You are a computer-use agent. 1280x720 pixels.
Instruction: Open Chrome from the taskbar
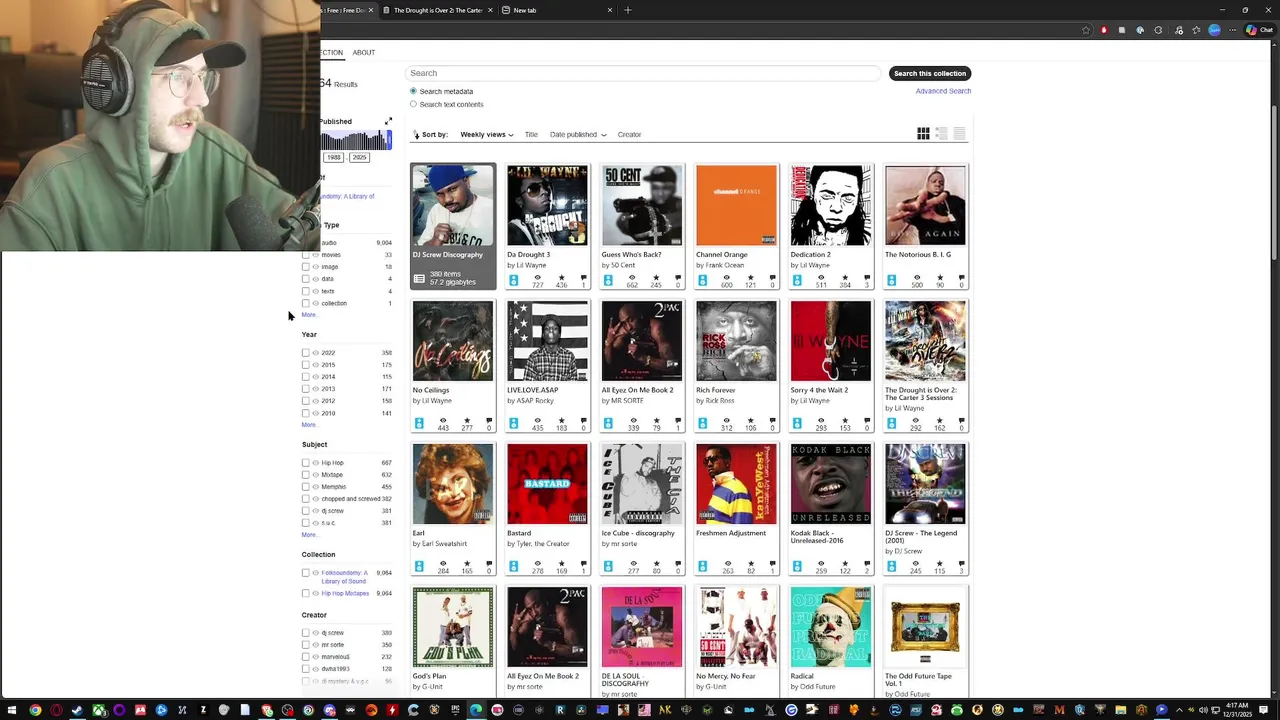pos(35,710)
